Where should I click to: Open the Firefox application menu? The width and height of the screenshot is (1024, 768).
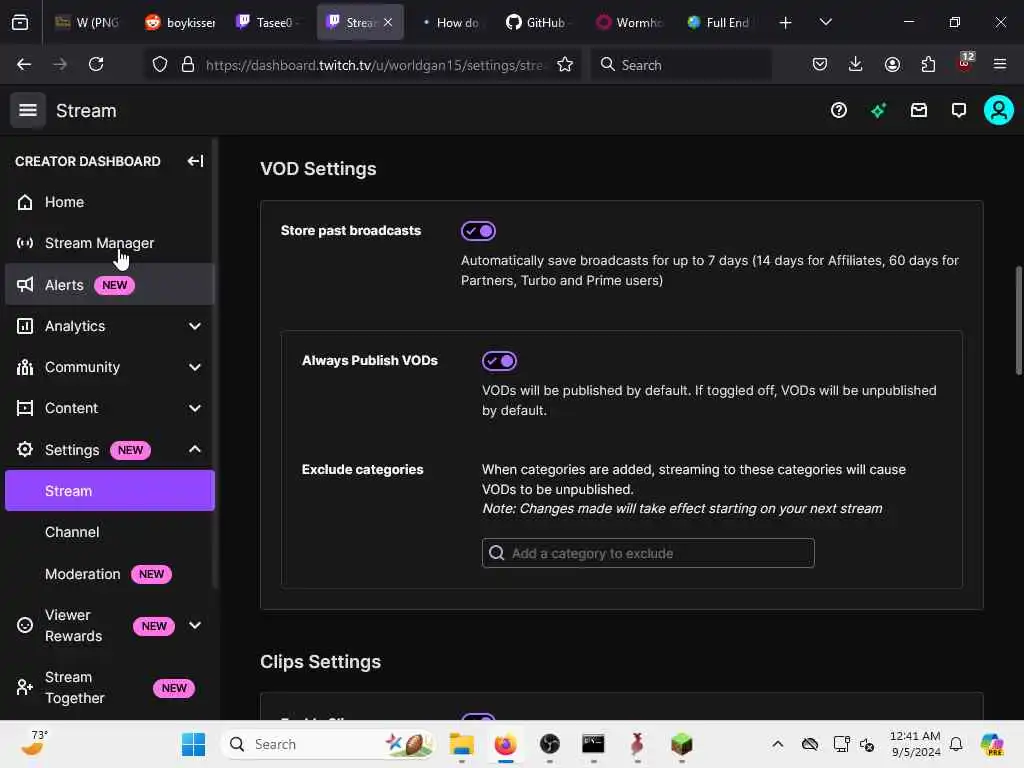tap(1000, 64)
